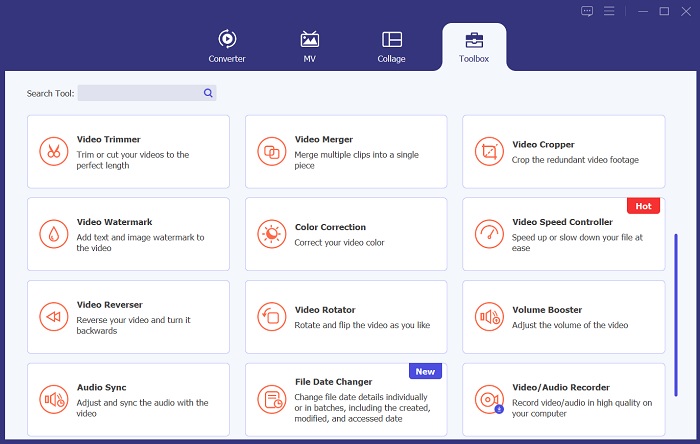Click the Video Reverser rewind icon
Screen dimensions: 700x444
point(53,317)
